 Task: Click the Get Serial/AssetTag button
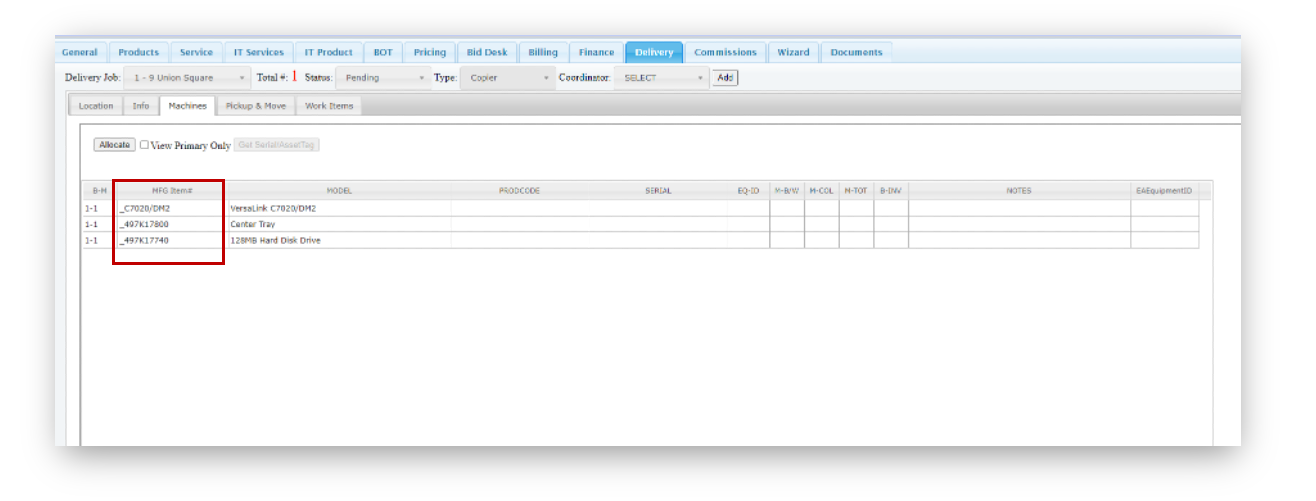coord(276,145)
